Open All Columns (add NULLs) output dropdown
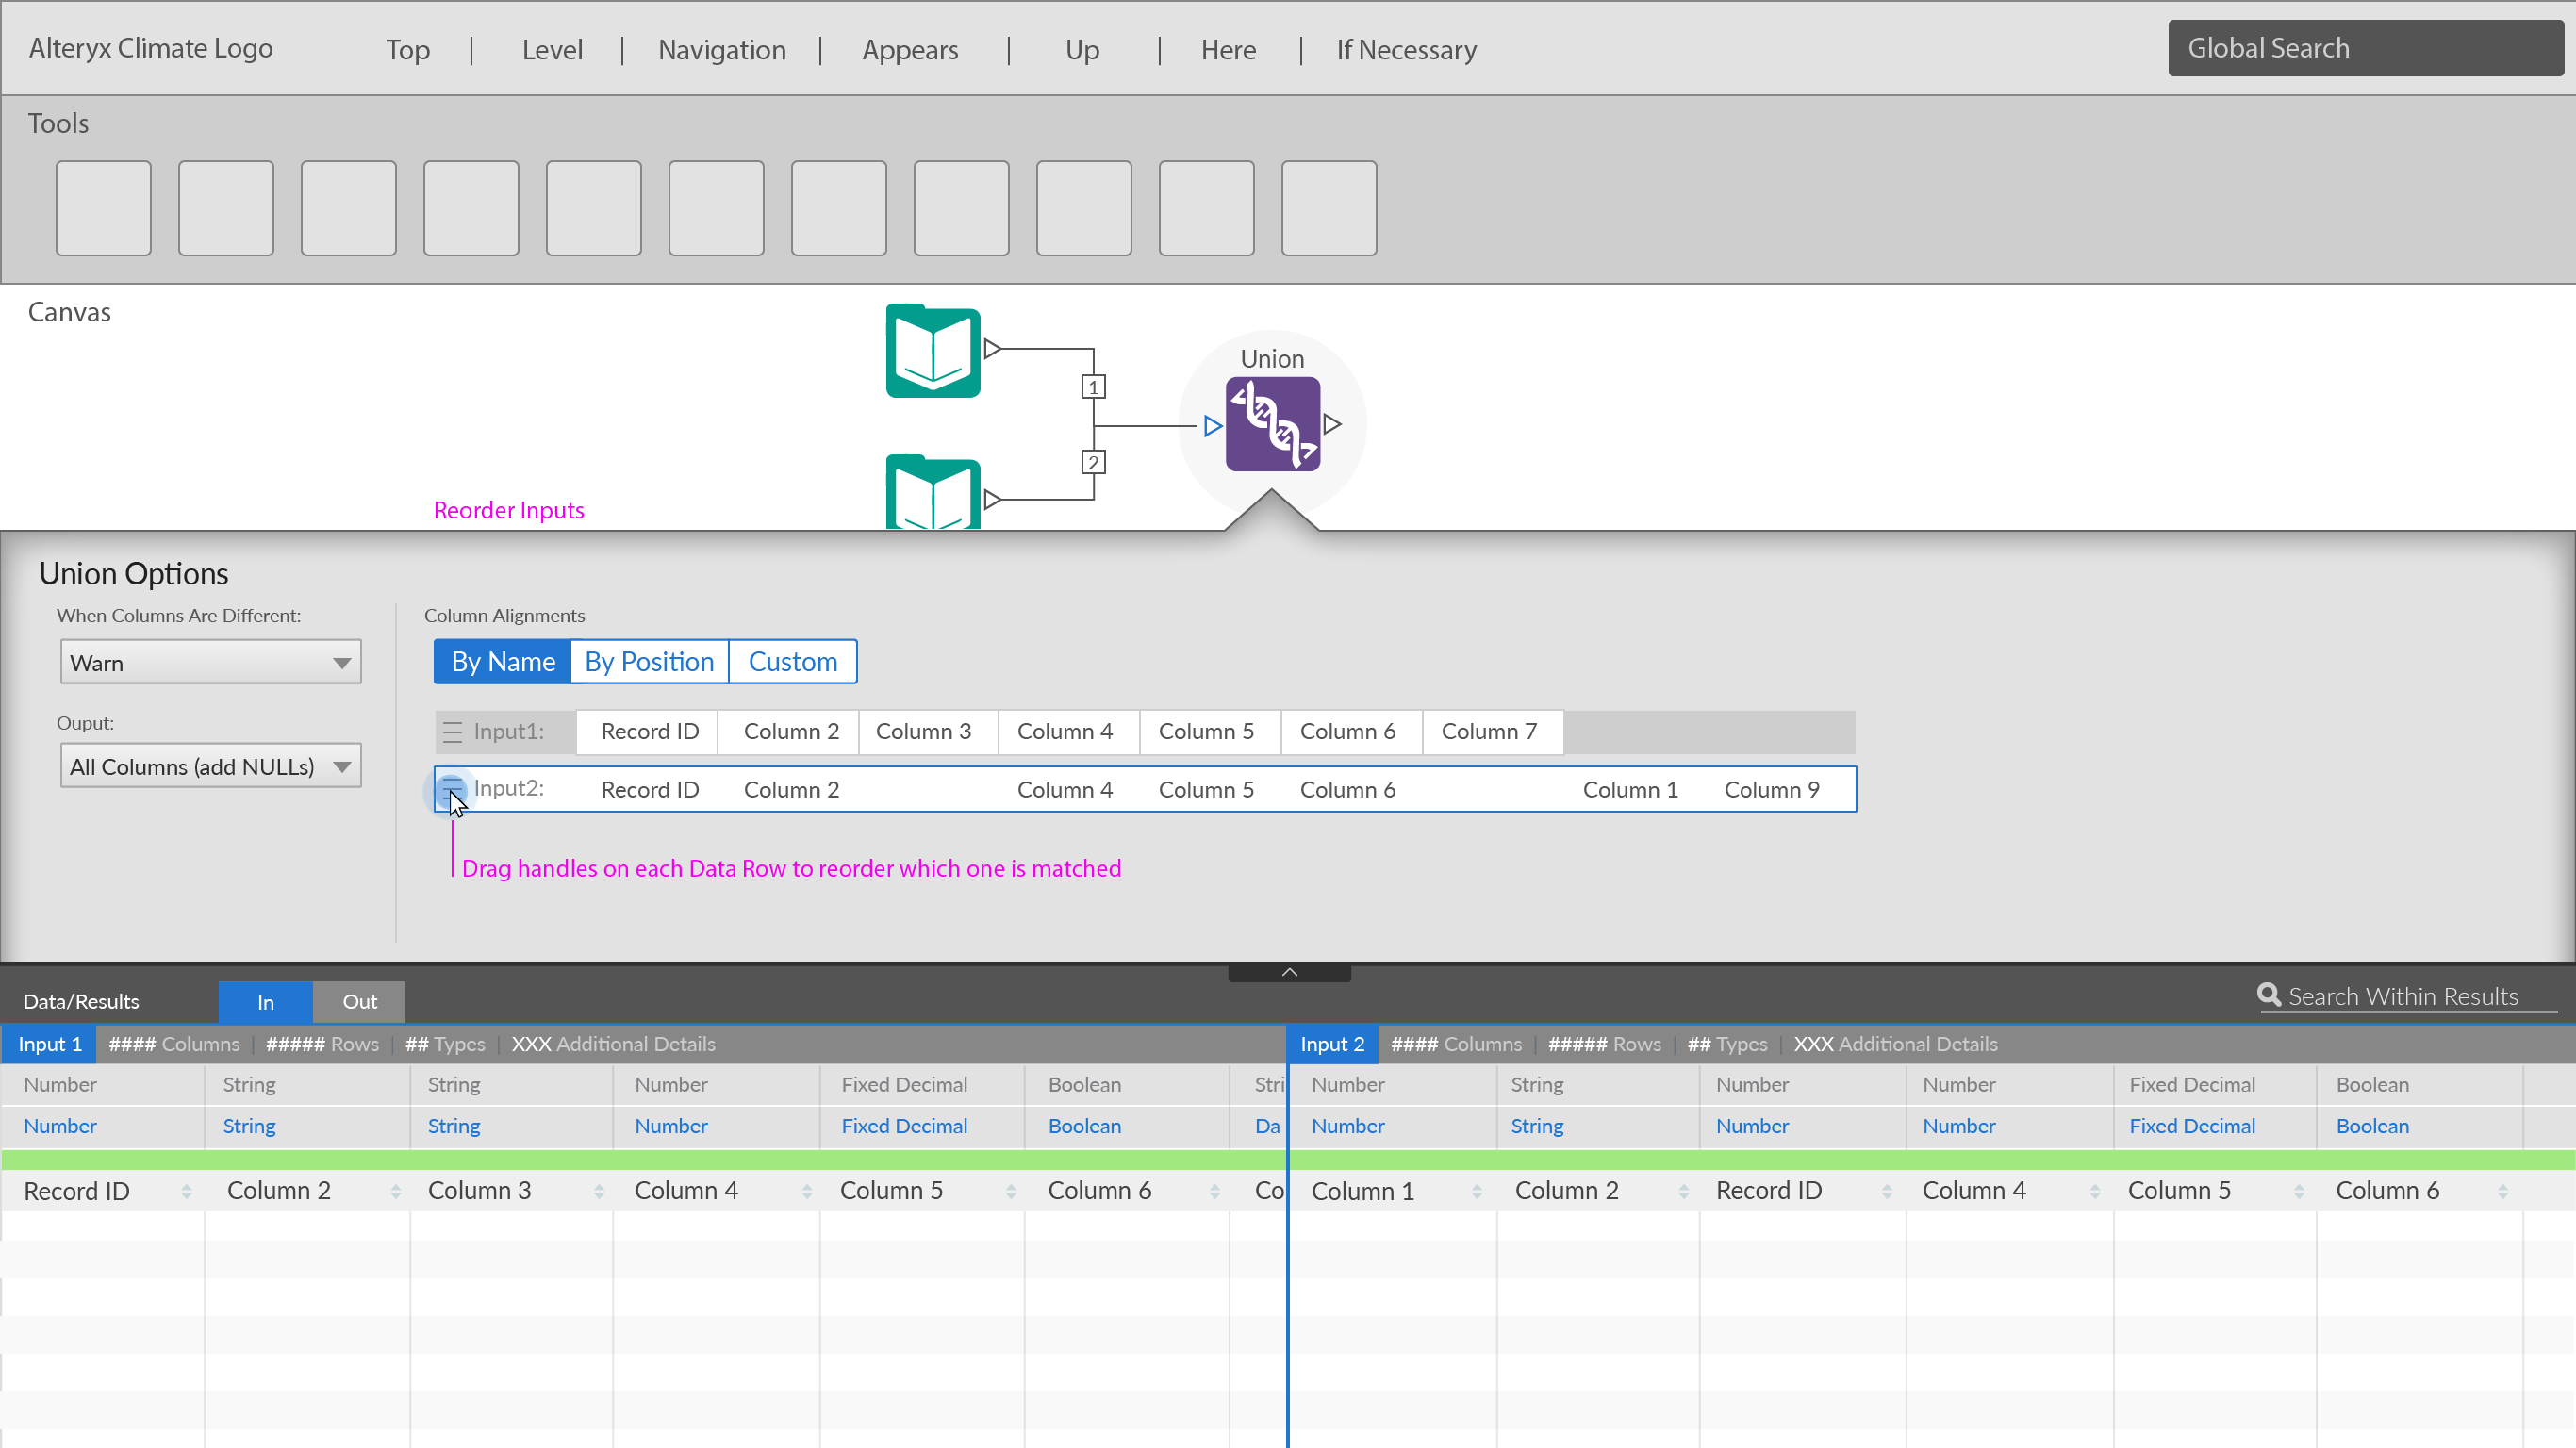2576x1448 pixels. [x=210, y=767]
